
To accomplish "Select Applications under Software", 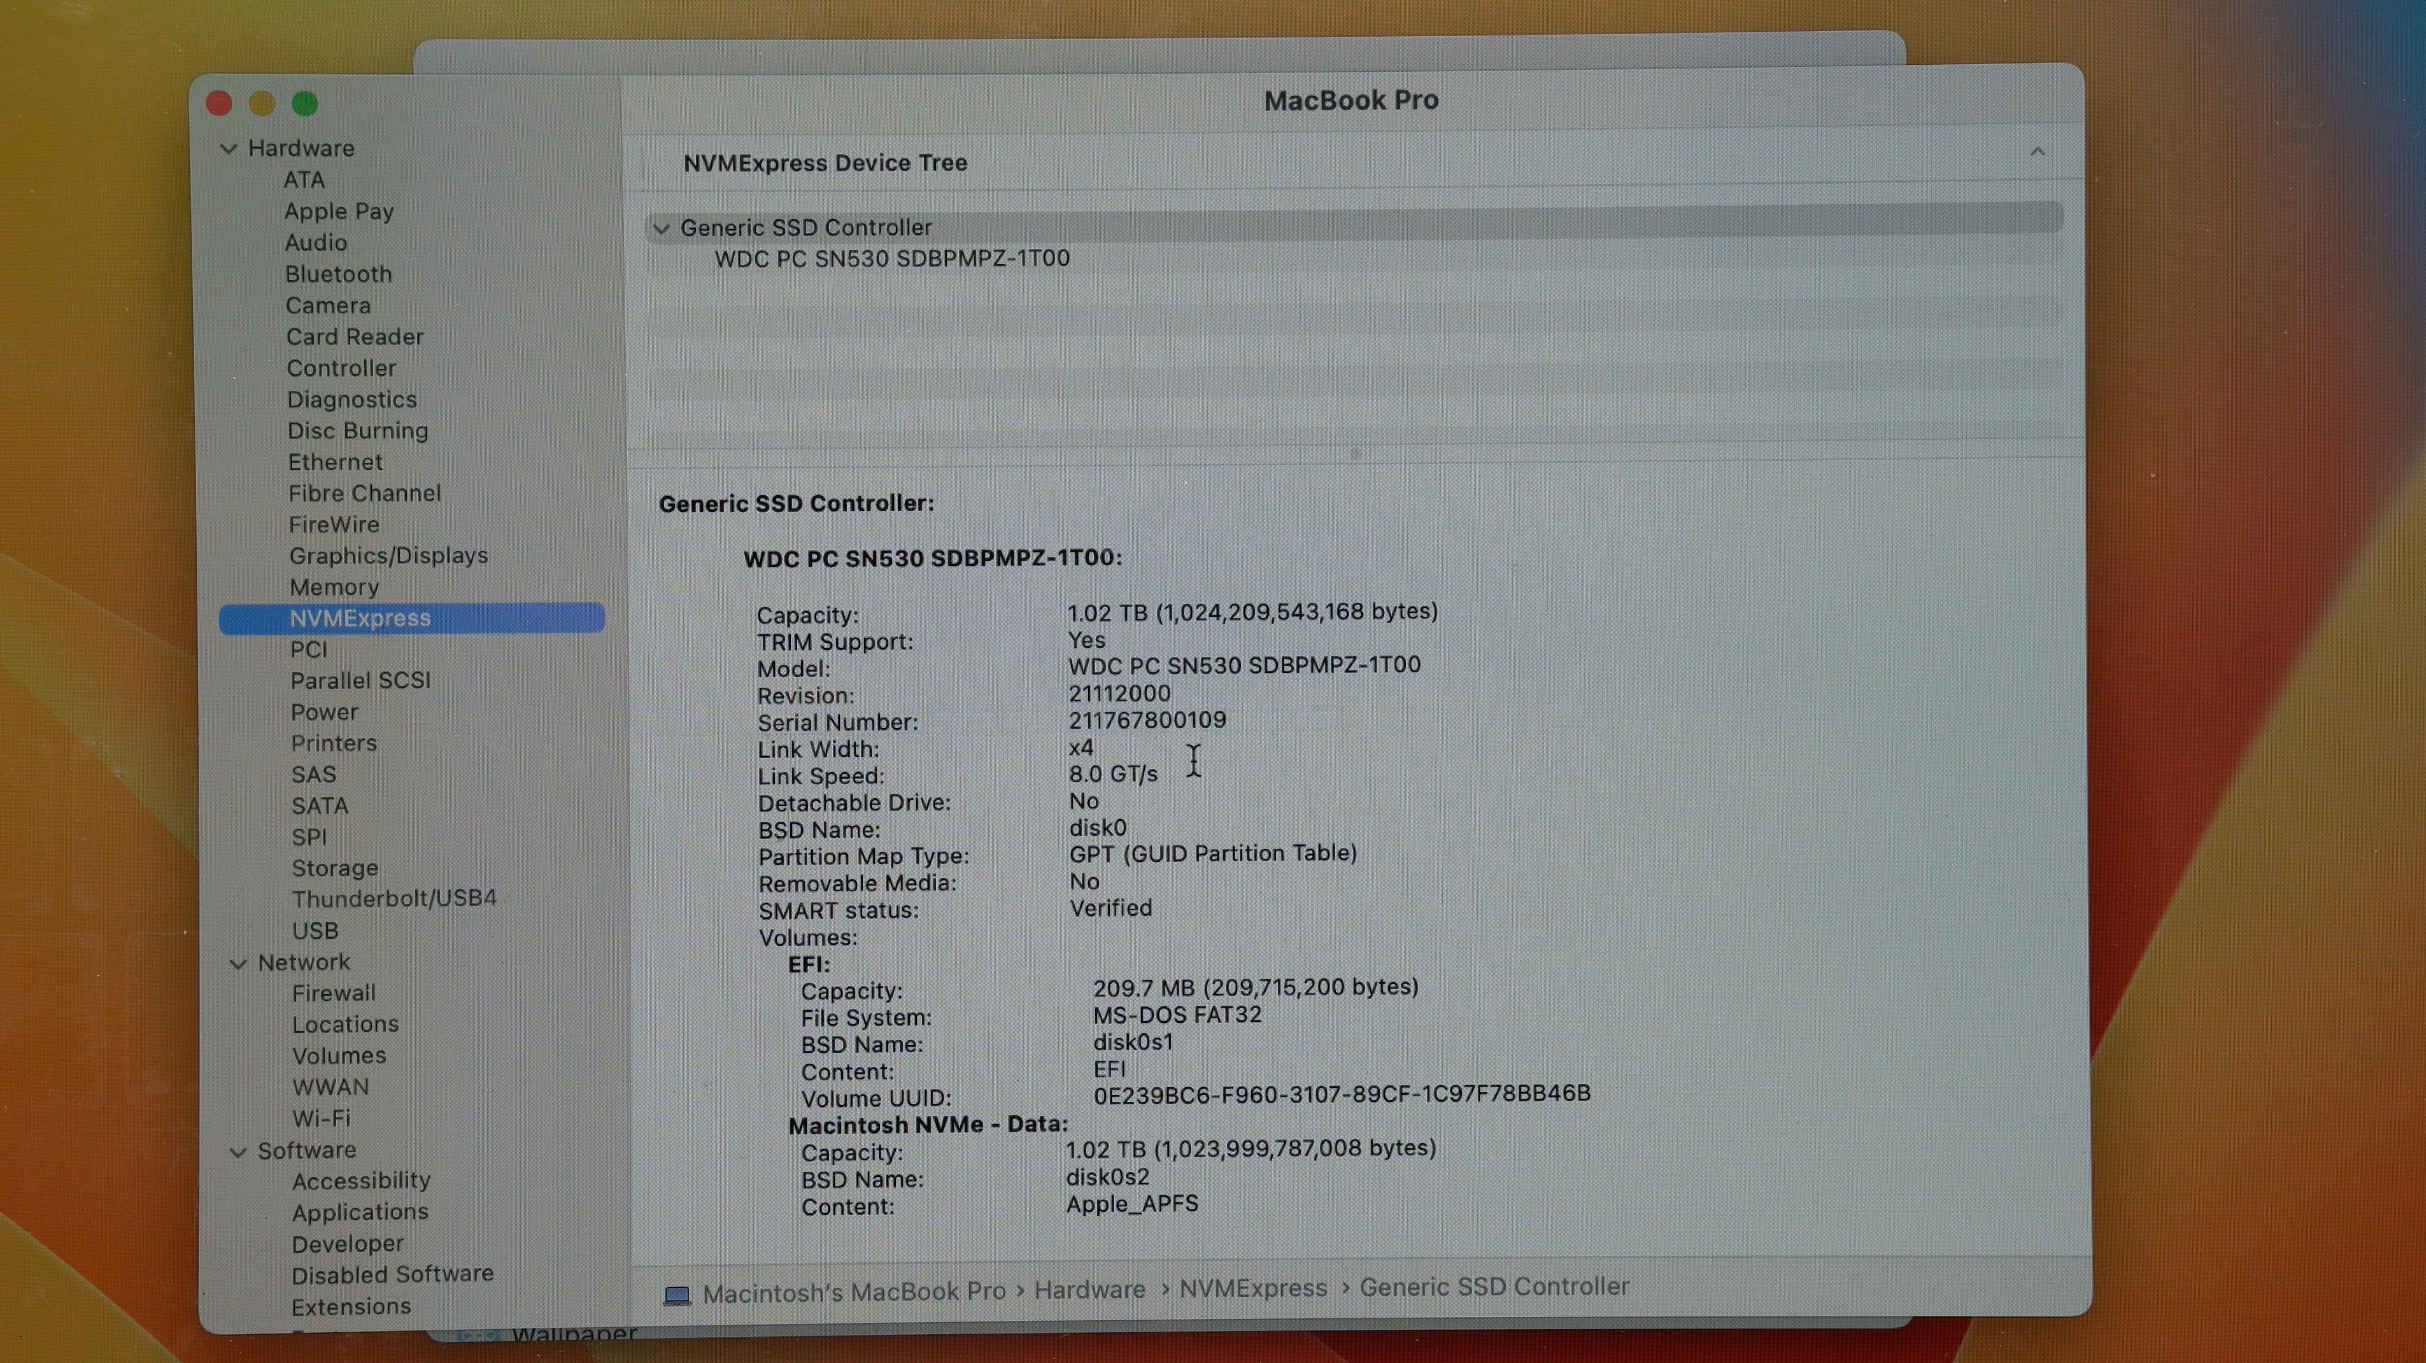I will coord(360,1212).
